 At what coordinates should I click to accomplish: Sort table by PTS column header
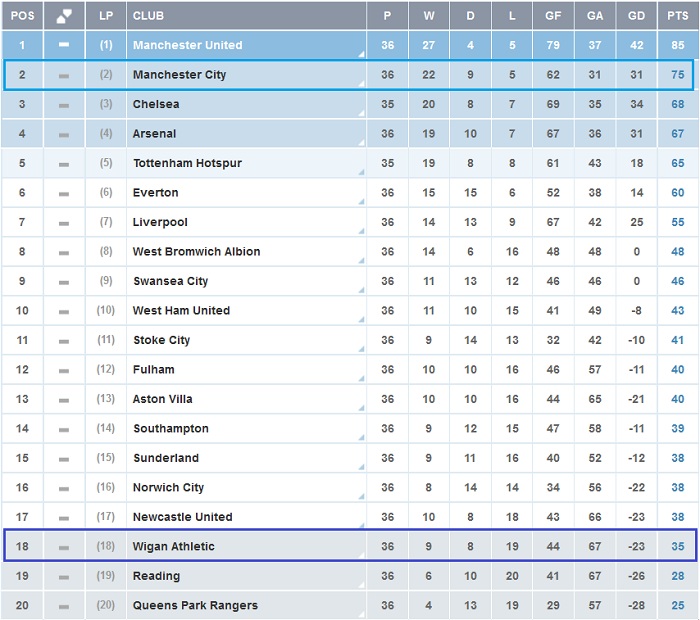click(x=677, y=16)
